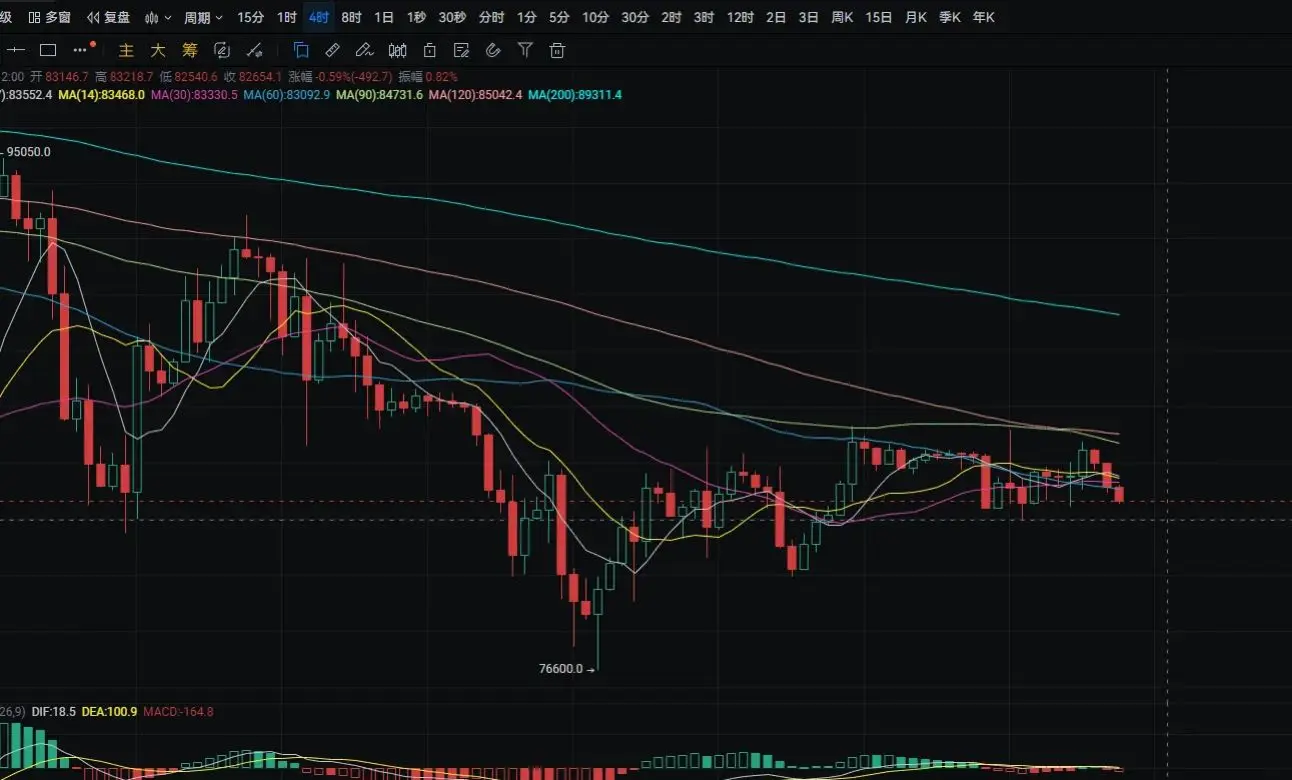Open the multi-window (多窗) layout
Viewport: 1292px width, 780px height.
49,18
